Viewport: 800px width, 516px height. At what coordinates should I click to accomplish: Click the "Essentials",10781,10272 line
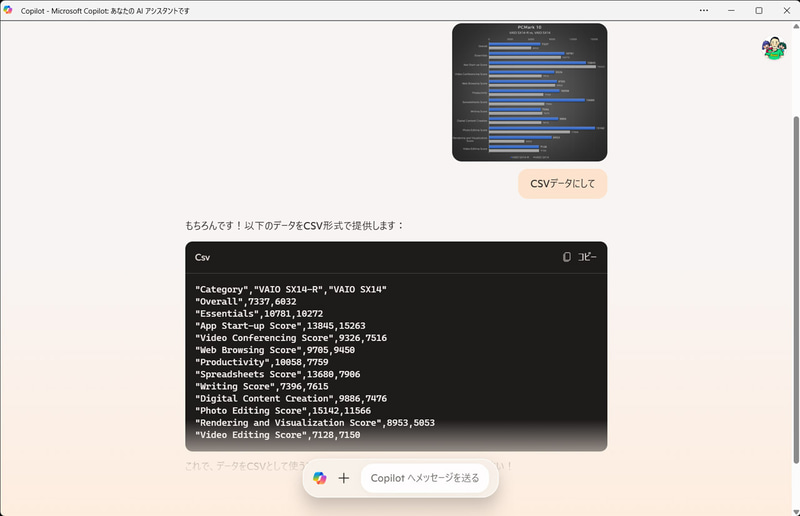259,314
